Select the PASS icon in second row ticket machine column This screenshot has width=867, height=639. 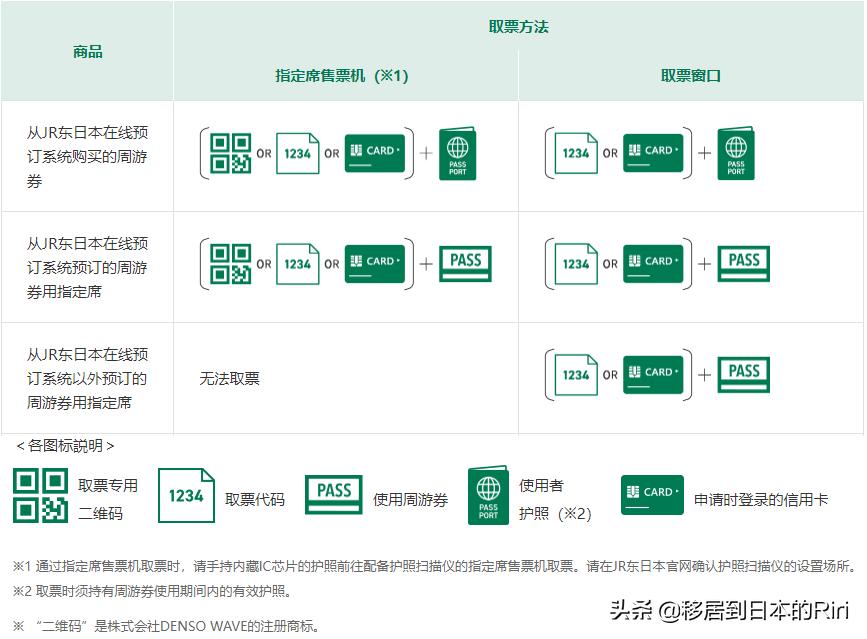pyautogui.click(x=465, y=263)
